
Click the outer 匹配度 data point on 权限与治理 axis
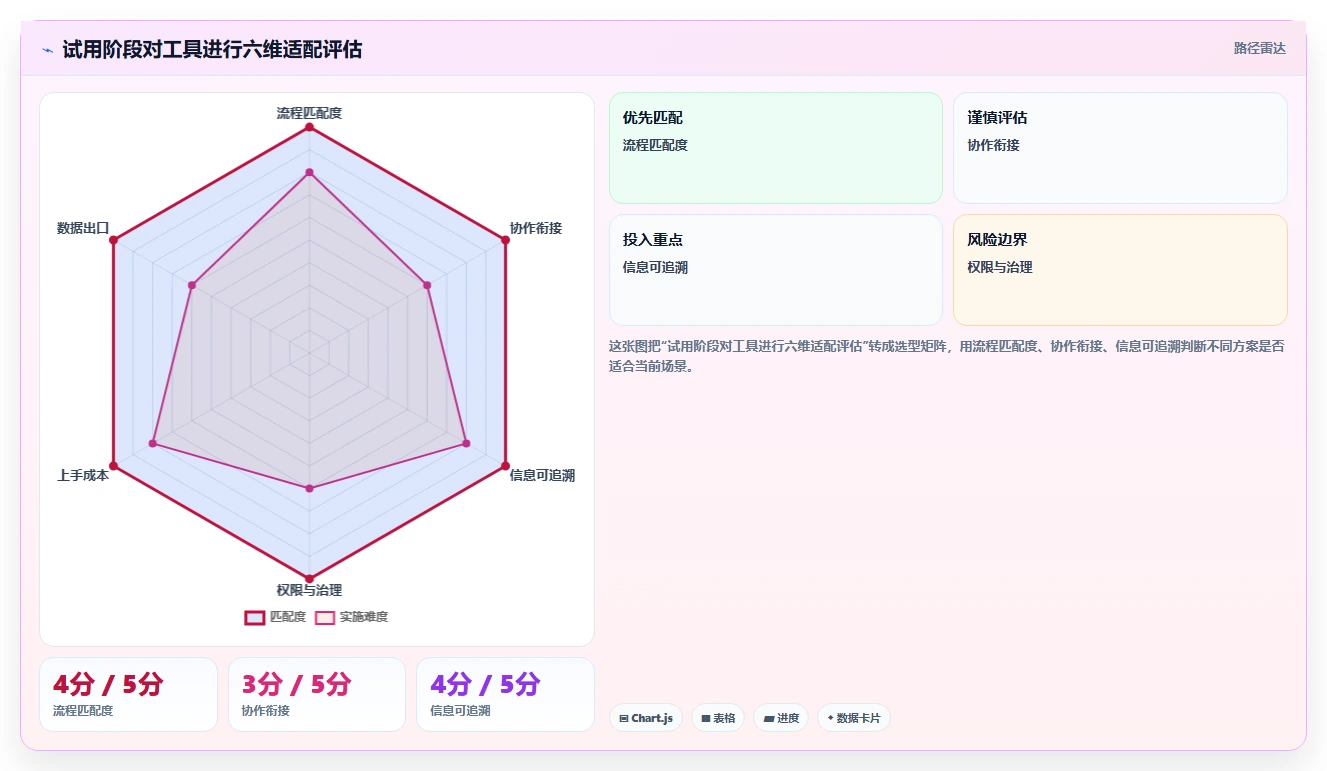point(309,579)
